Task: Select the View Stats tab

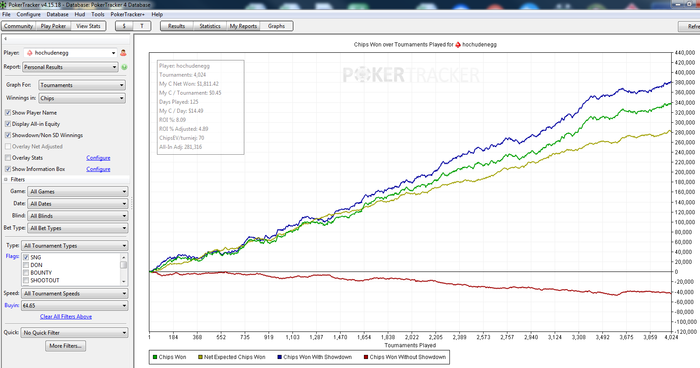Action: pyautogui.click(x=88, y=26)
